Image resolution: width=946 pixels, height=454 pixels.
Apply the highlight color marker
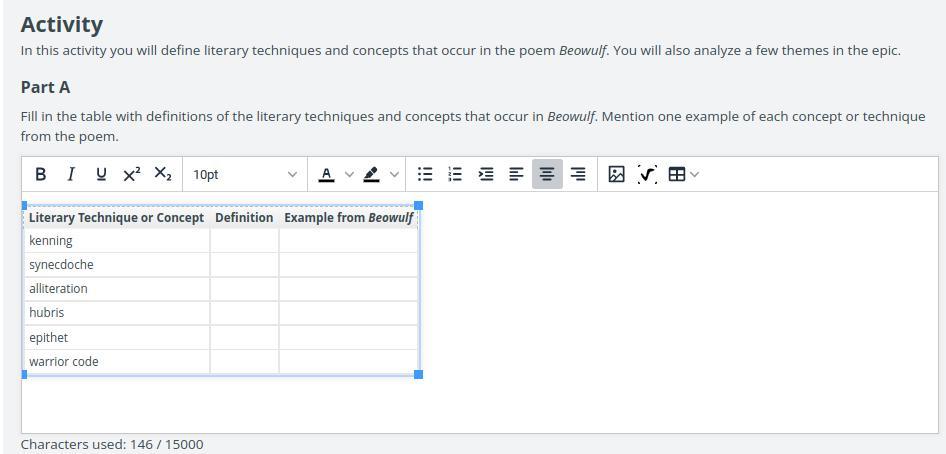coord(371,174)
